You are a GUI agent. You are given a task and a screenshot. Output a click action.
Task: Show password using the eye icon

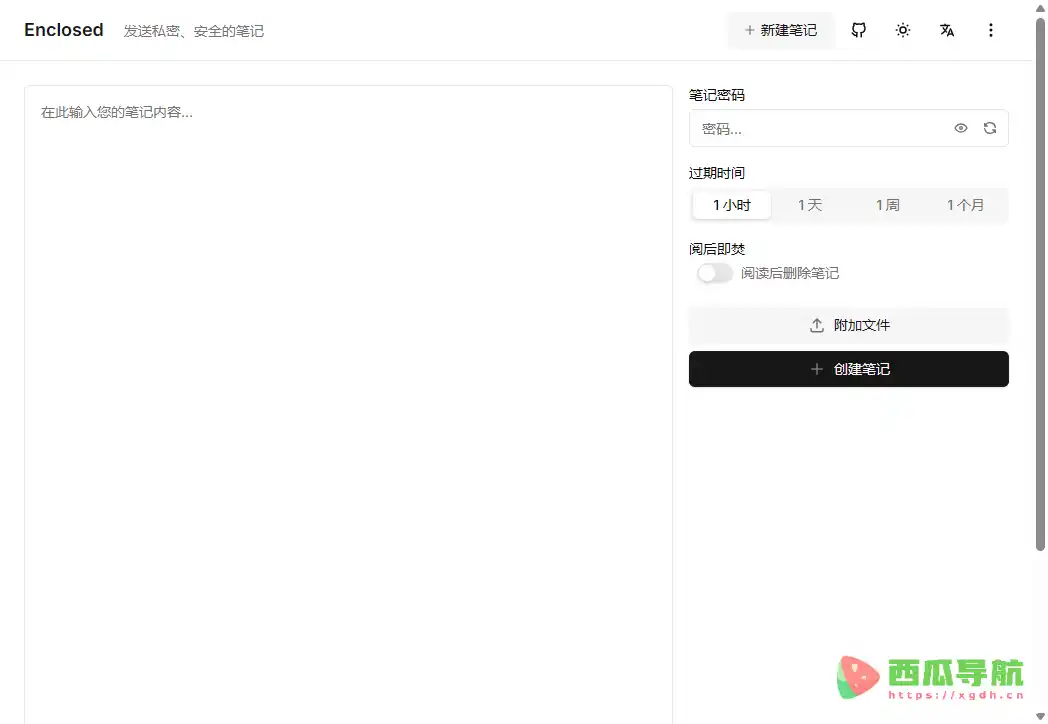click(960, 128)
